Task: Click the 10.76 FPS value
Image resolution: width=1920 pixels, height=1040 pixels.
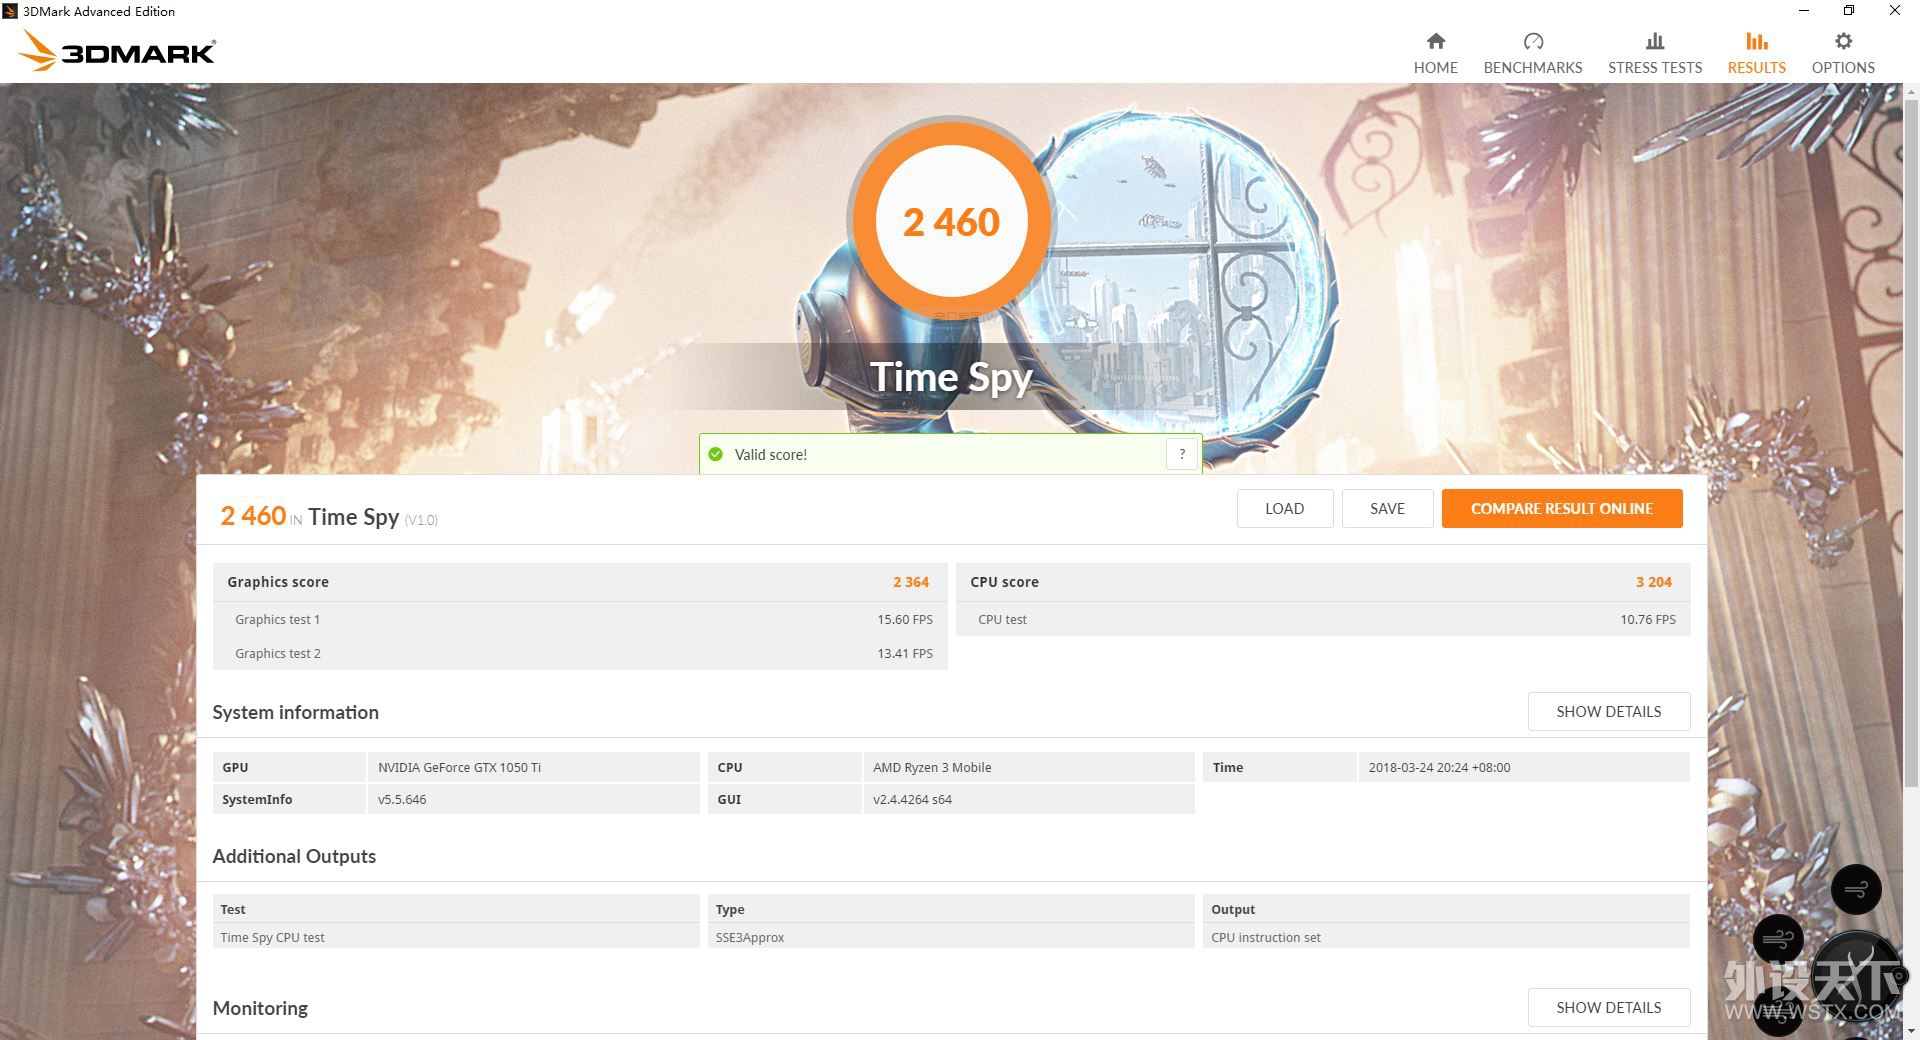Action: 1648,619
